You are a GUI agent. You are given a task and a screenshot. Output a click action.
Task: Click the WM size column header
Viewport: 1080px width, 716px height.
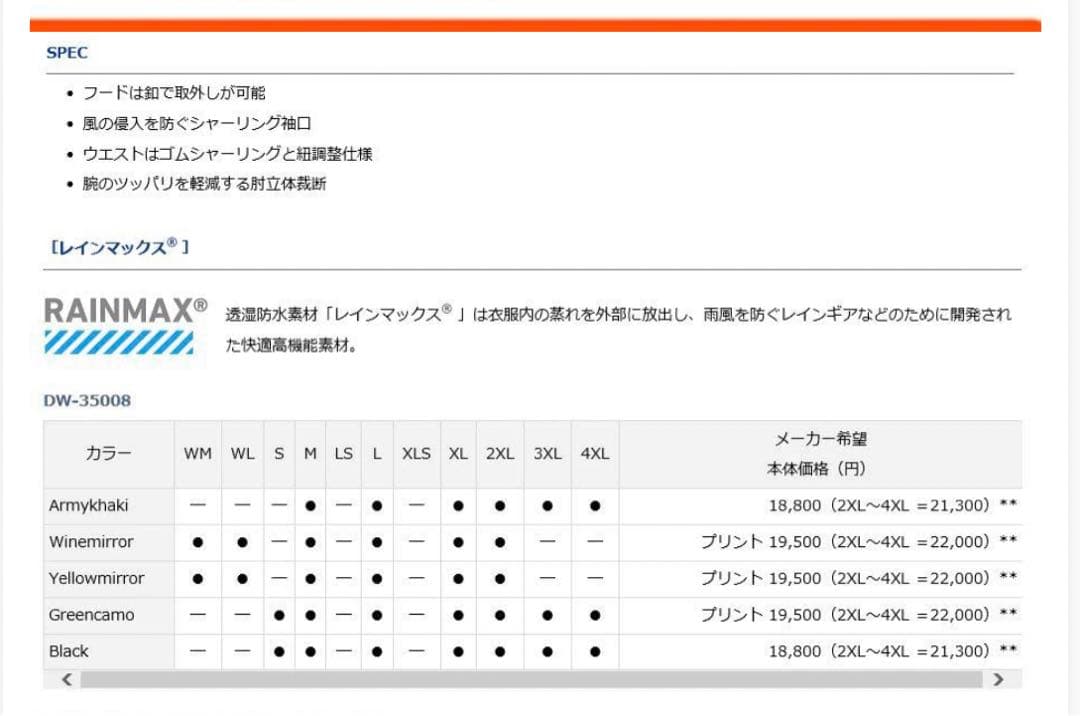click(x=198, y=453)
